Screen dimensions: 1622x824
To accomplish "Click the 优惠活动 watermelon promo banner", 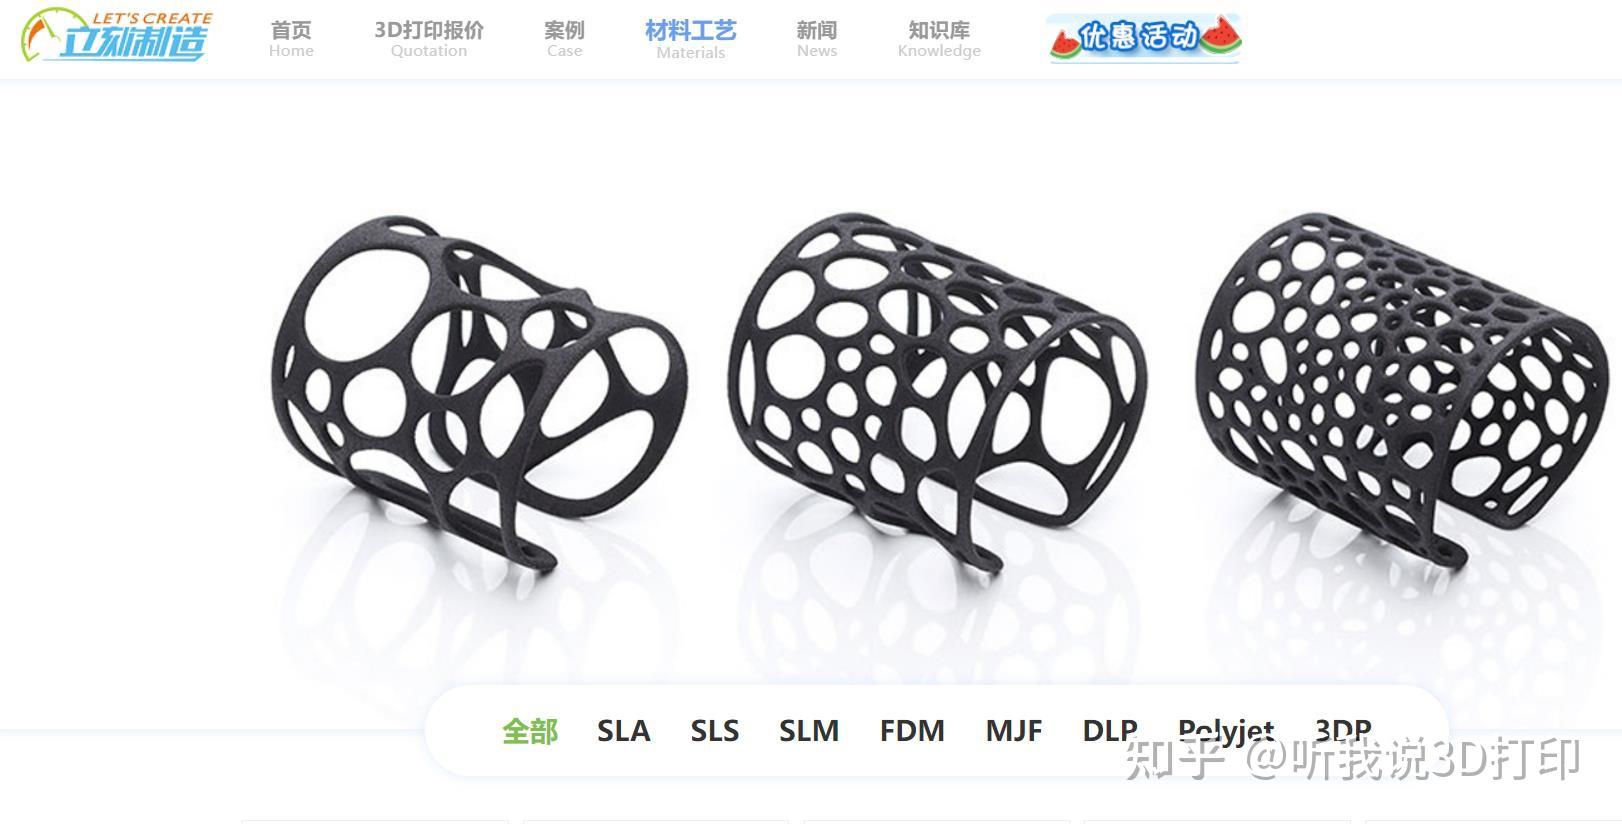I will pos(1144,39).
